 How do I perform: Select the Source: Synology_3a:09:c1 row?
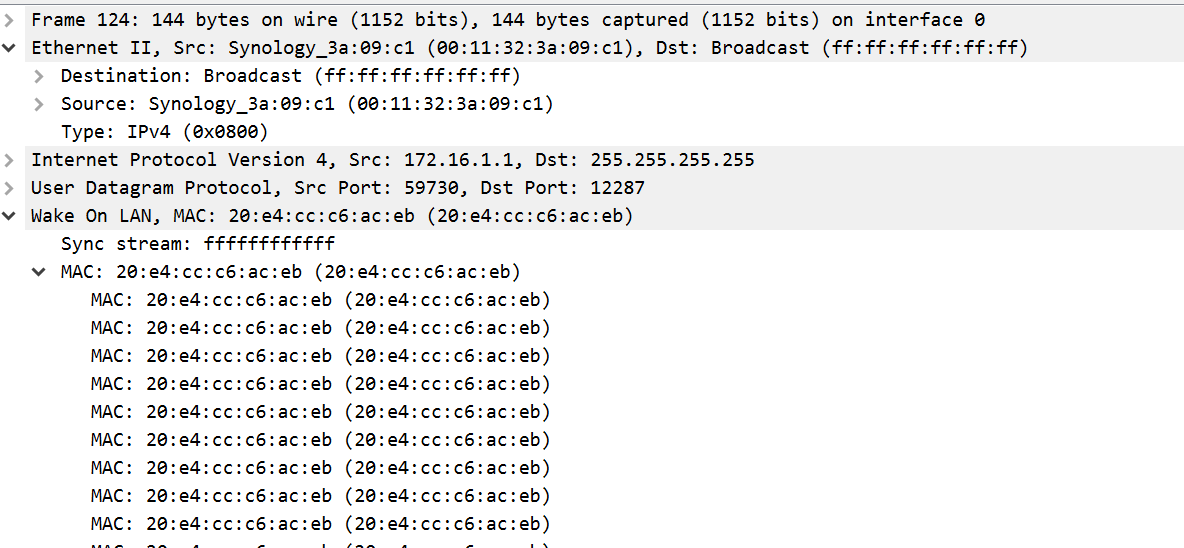click(307, 104)
